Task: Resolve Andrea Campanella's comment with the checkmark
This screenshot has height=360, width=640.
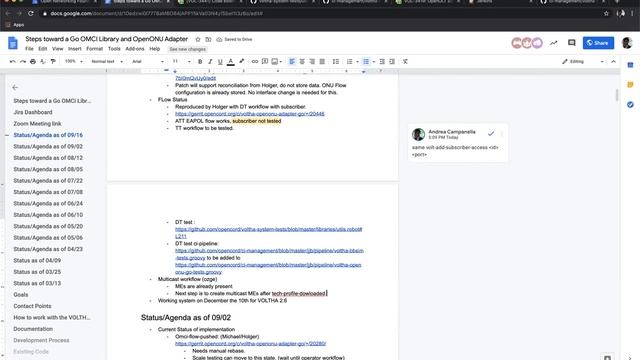Action: (x=491, y=133)
